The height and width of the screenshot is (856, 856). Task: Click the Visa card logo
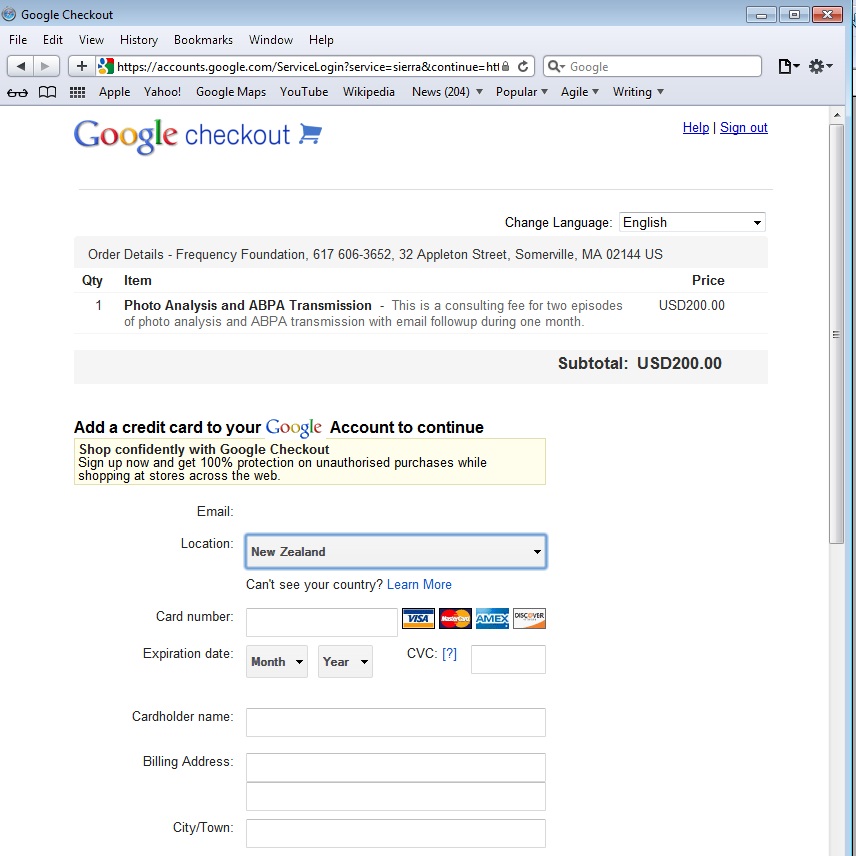pos(418,619)
